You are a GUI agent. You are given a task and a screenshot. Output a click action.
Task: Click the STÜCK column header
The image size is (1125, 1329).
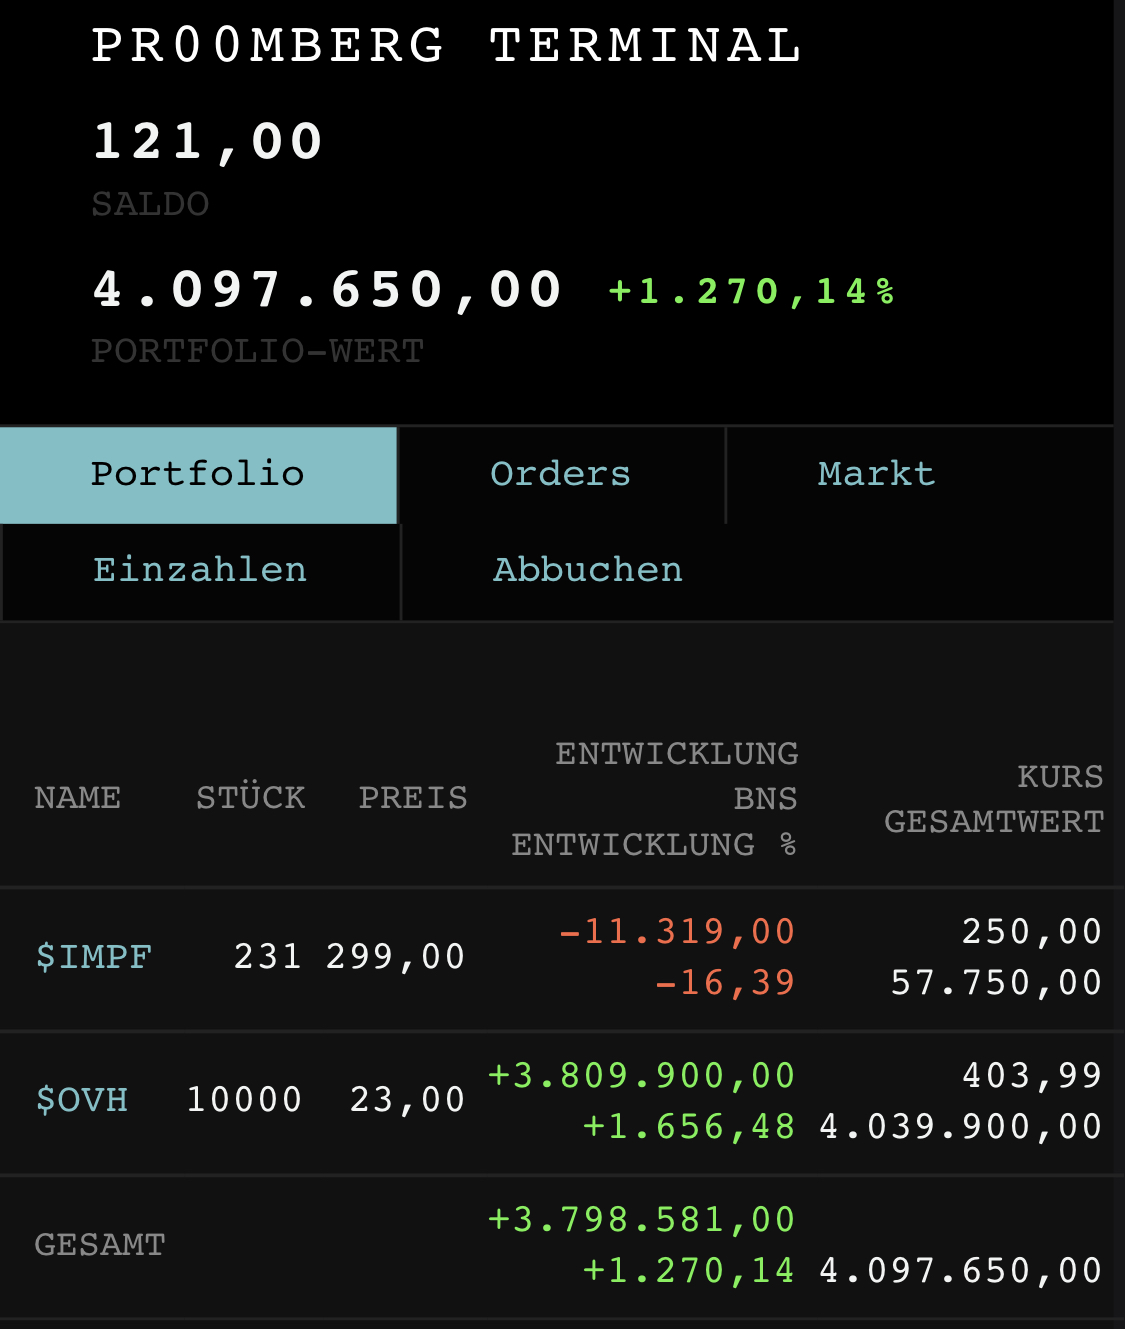point(251,798)
